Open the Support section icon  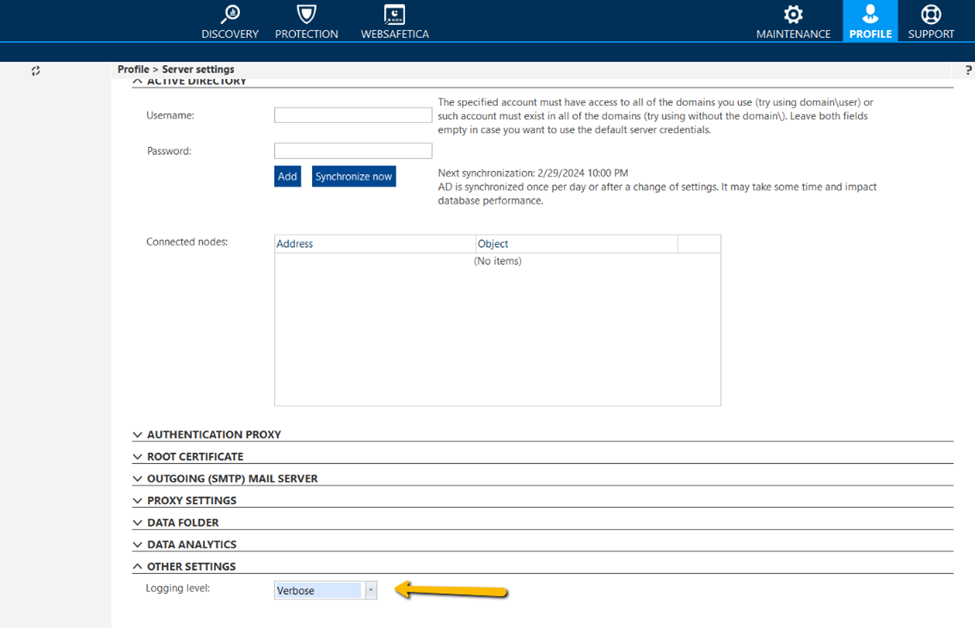tap(930, 20)
